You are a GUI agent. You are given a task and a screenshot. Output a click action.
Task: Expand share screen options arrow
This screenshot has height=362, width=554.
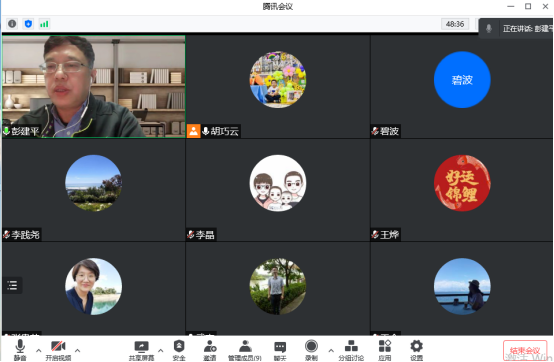click(160, 350)
